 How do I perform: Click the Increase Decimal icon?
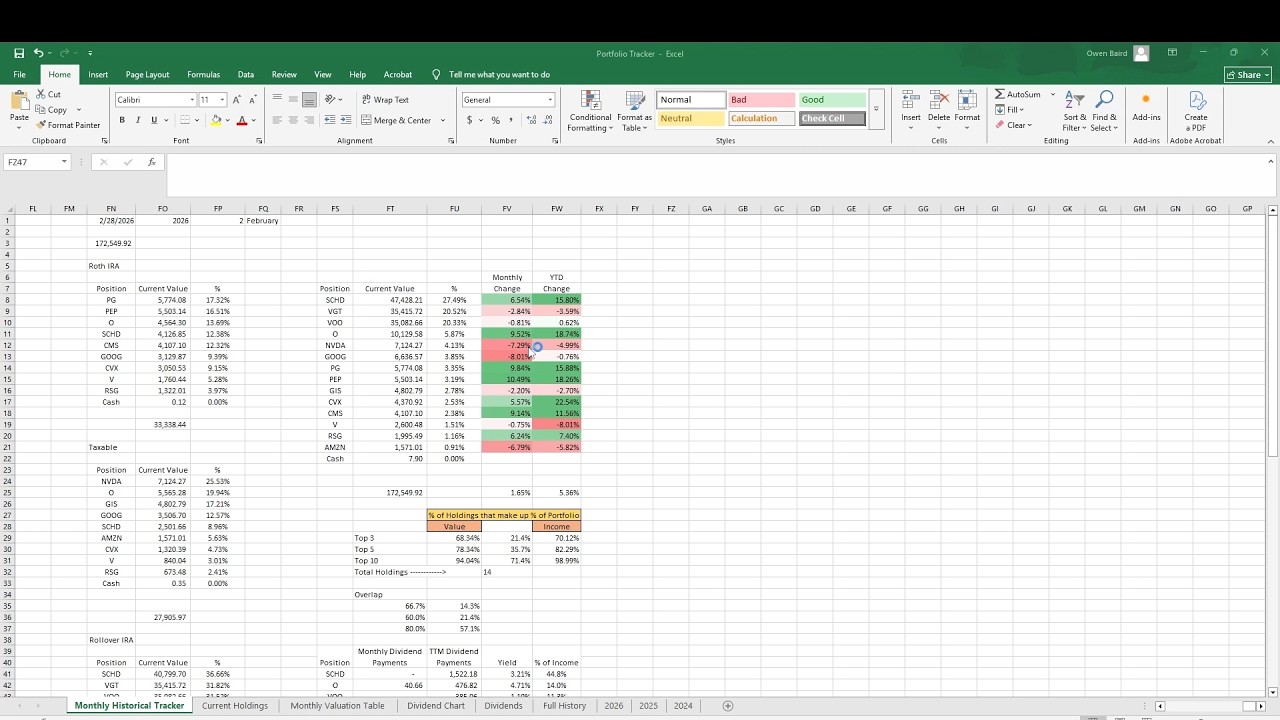pyautogui.click(x=532, y=120)
